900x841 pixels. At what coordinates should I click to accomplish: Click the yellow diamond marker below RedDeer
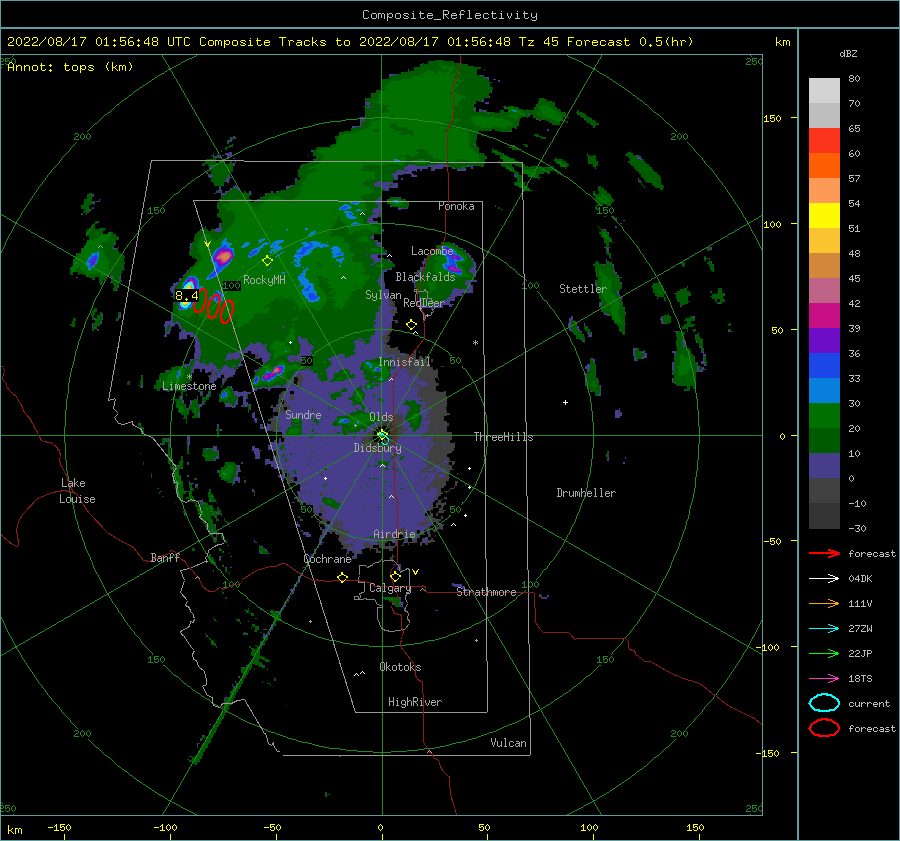[x=412, y=325]
